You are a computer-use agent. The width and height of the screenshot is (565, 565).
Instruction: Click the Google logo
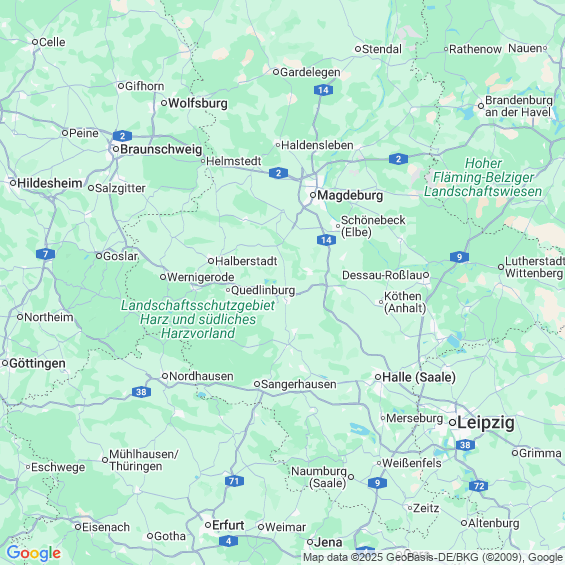point(34,553)
